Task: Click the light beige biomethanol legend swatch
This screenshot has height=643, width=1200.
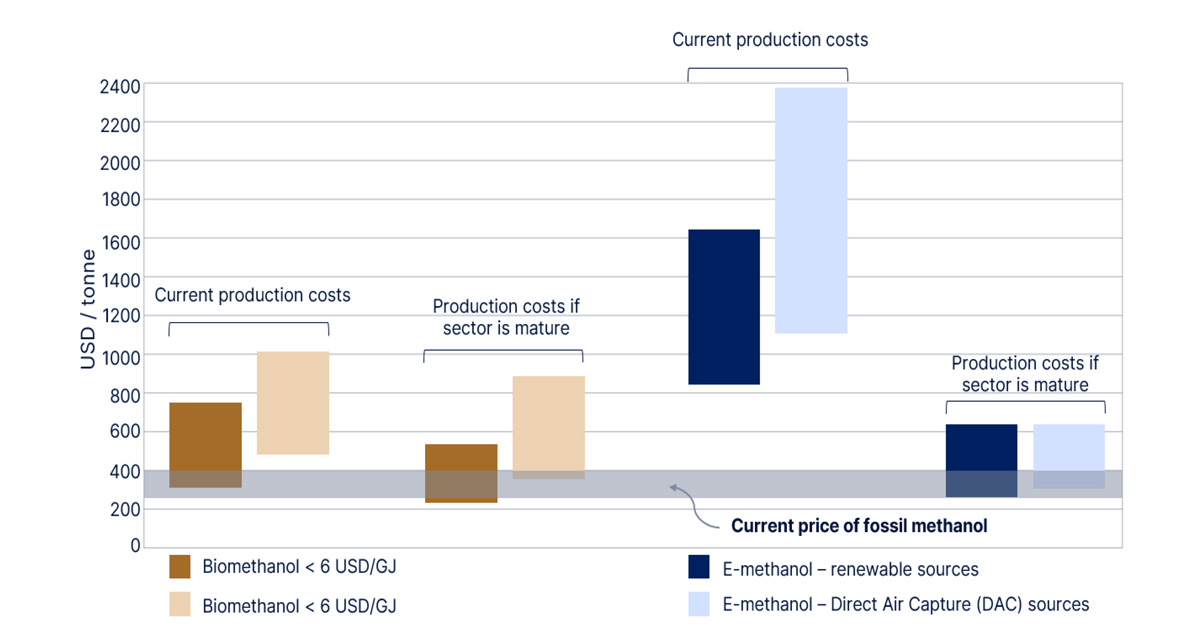Action: pos(180,605)
